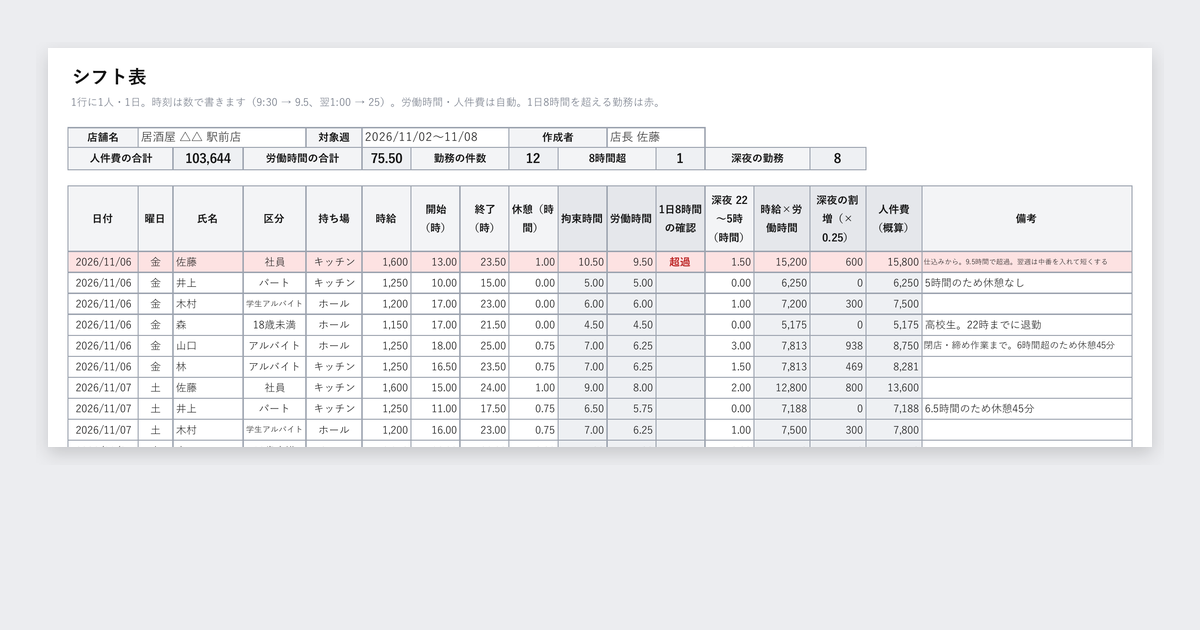Select the 氏名 column header
Viewport: 1200px width, 630px height.
208,218
